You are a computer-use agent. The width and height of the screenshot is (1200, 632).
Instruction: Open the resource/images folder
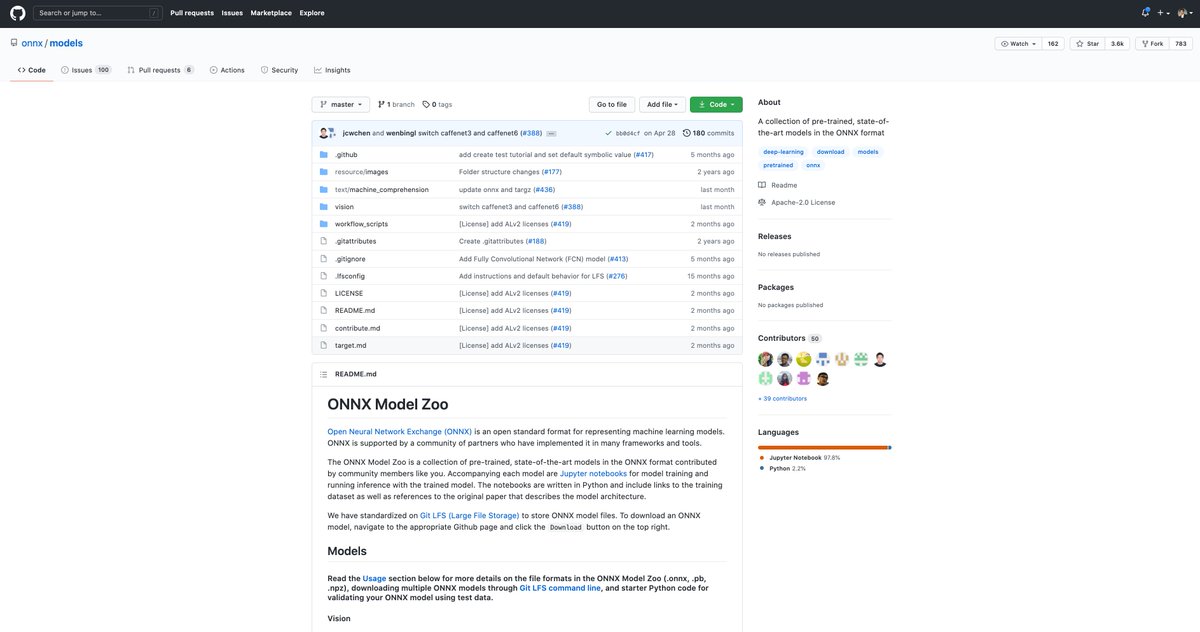coord(361,172)
